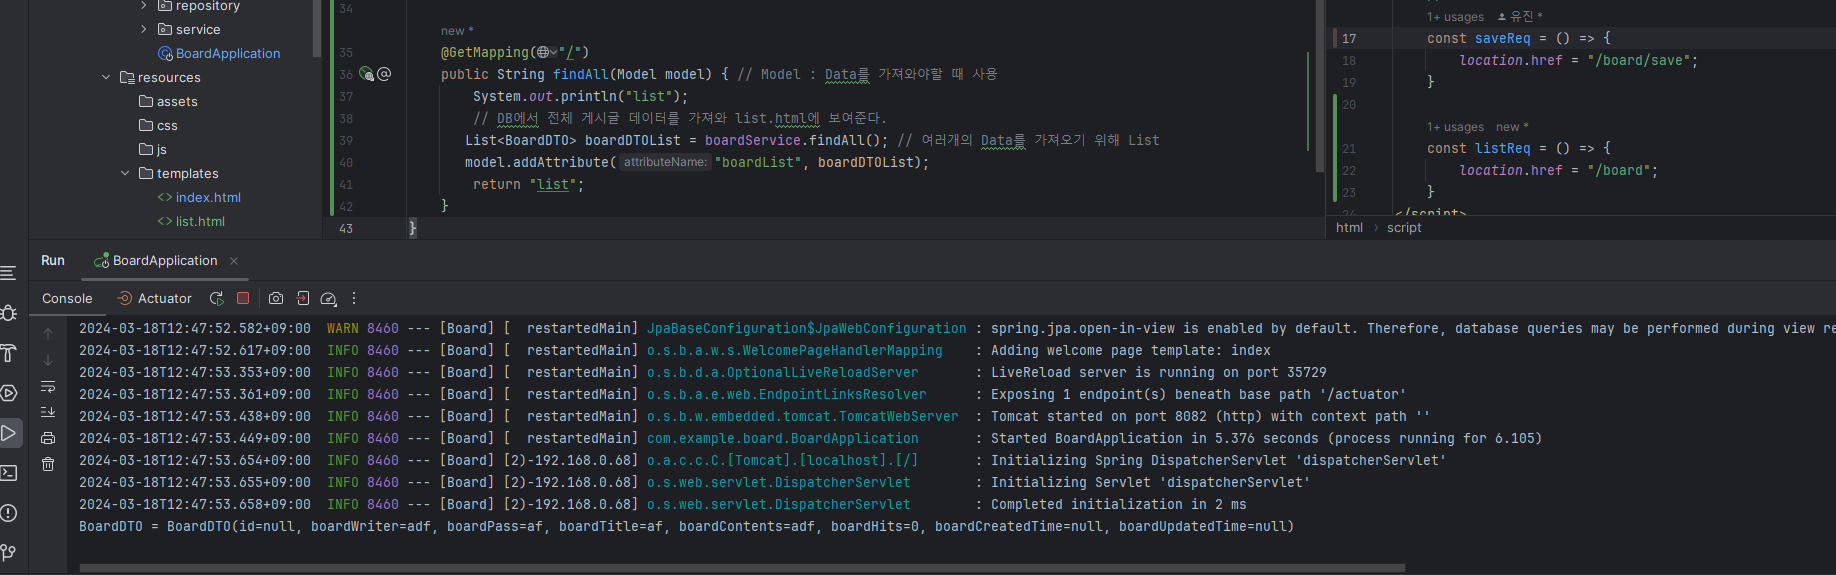Open list.html in the project tree
Image resolution: width=1836 pixels, height=575 pixels.
pos(191,221)
